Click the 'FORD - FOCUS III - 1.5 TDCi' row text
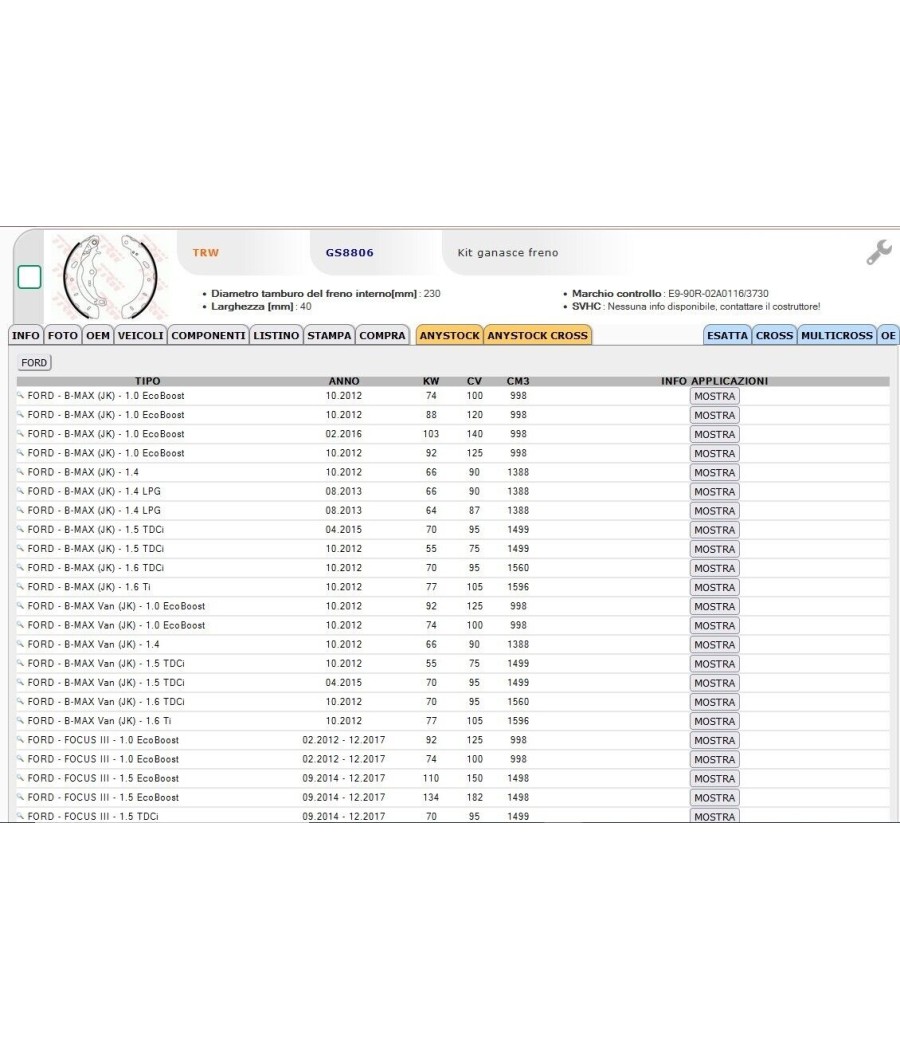The width and height of the screenshot is (900, 1050). pyautogui.click(x=93, y=817)
